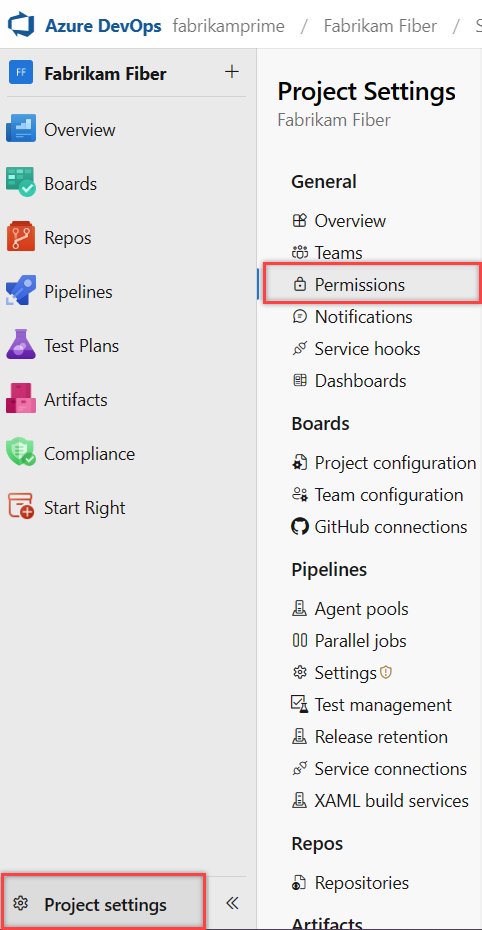Click the Fabrikam Fiber breadcrumb link

click(381, 26)
